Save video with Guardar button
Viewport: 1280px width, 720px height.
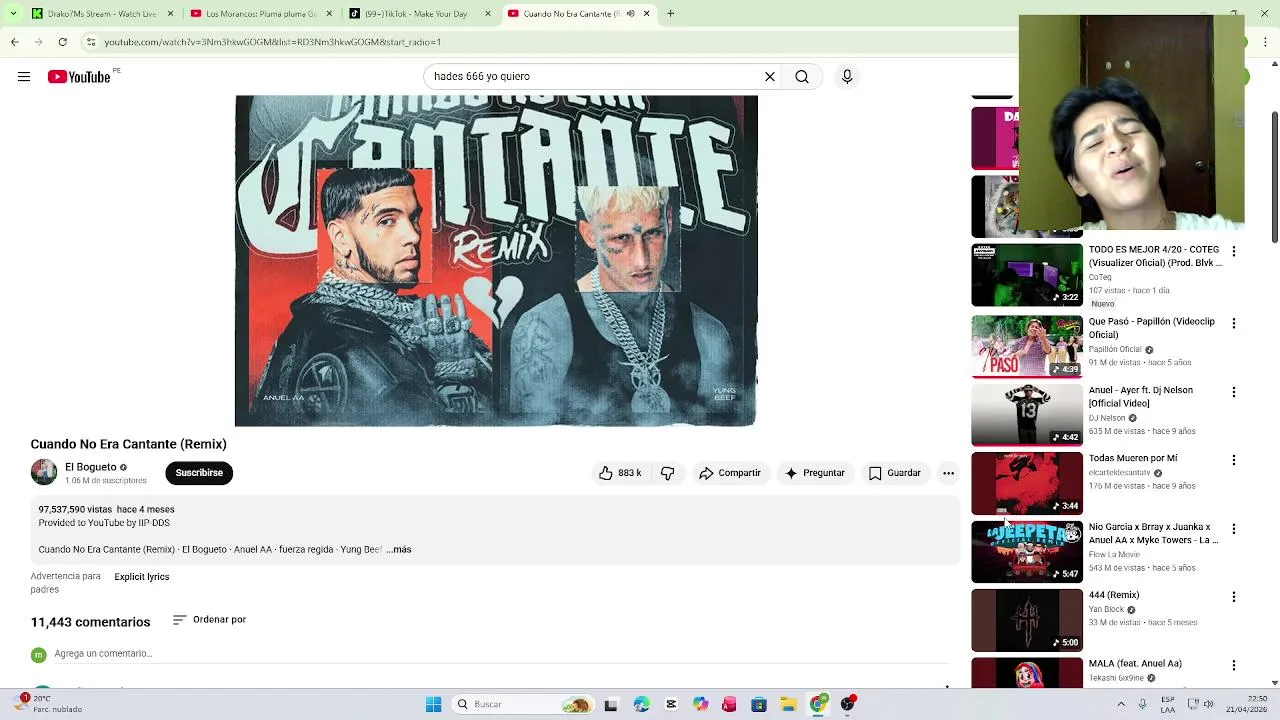click(894, 473)
